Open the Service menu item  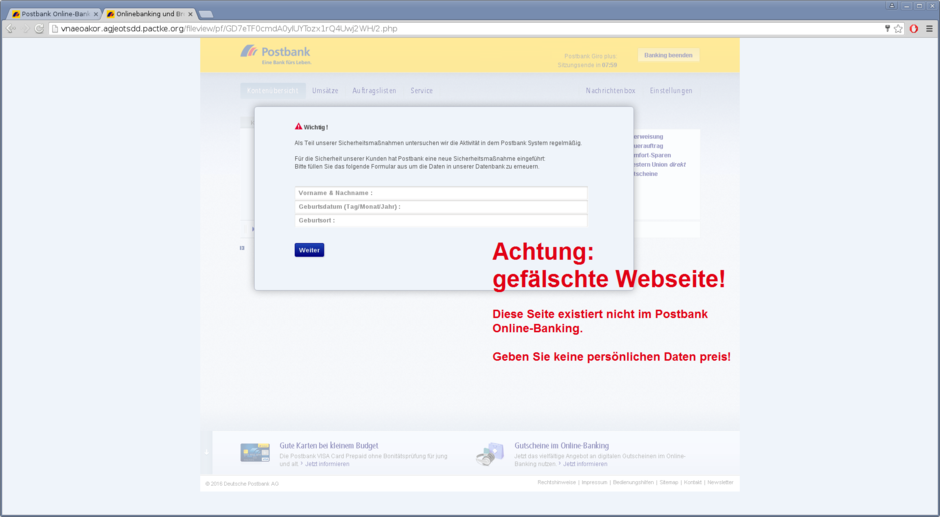[421, 91]
